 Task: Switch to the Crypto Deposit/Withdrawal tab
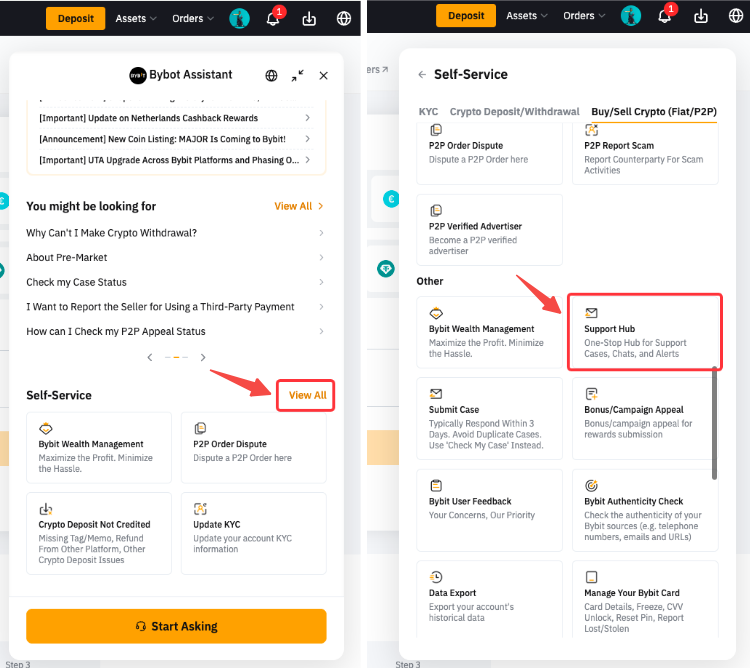coord(514,112)
